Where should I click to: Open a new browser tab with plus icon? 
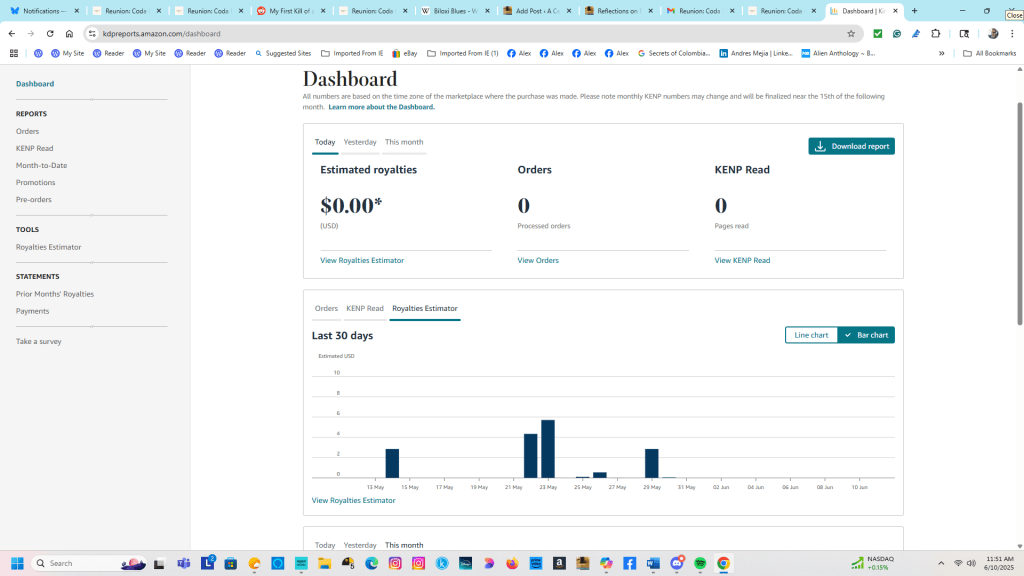914,11
